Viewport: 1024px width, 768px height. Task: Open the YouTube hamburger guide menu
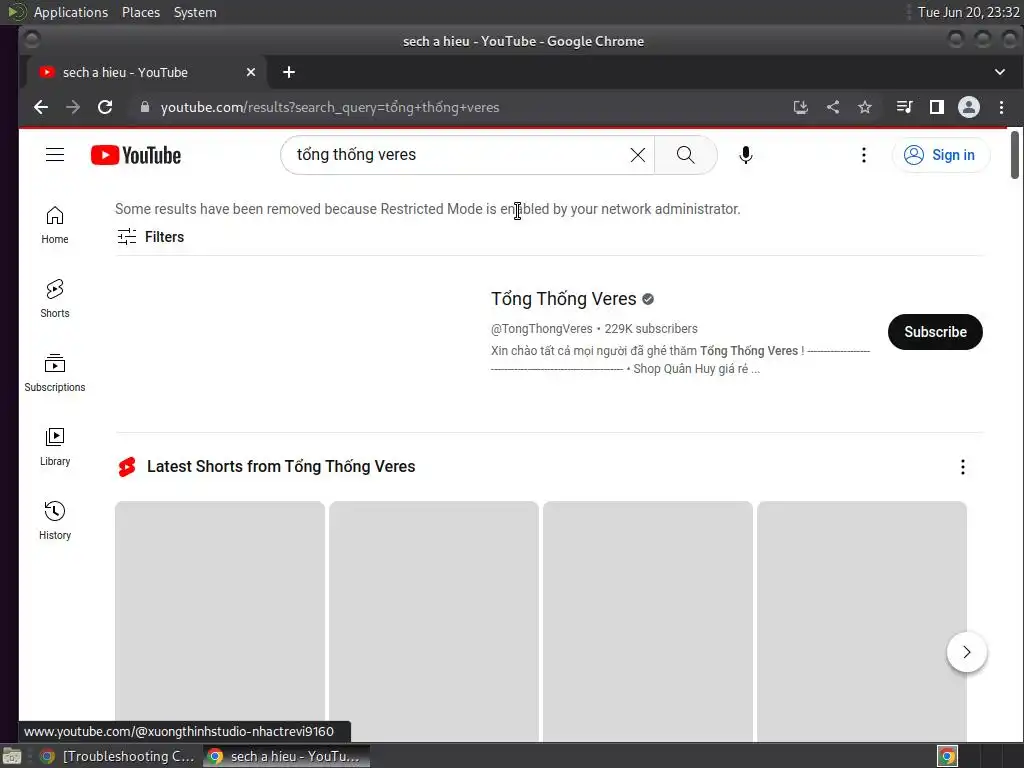55,155
